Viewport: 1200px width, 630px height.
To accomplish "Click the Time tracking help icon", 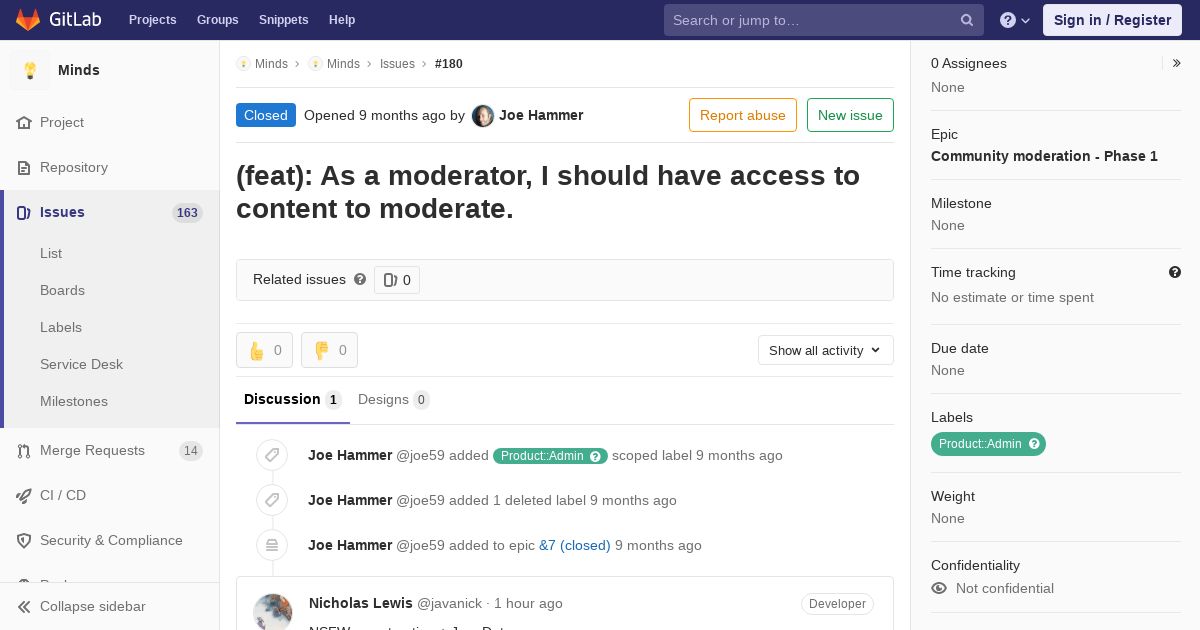I will 1175,272.
